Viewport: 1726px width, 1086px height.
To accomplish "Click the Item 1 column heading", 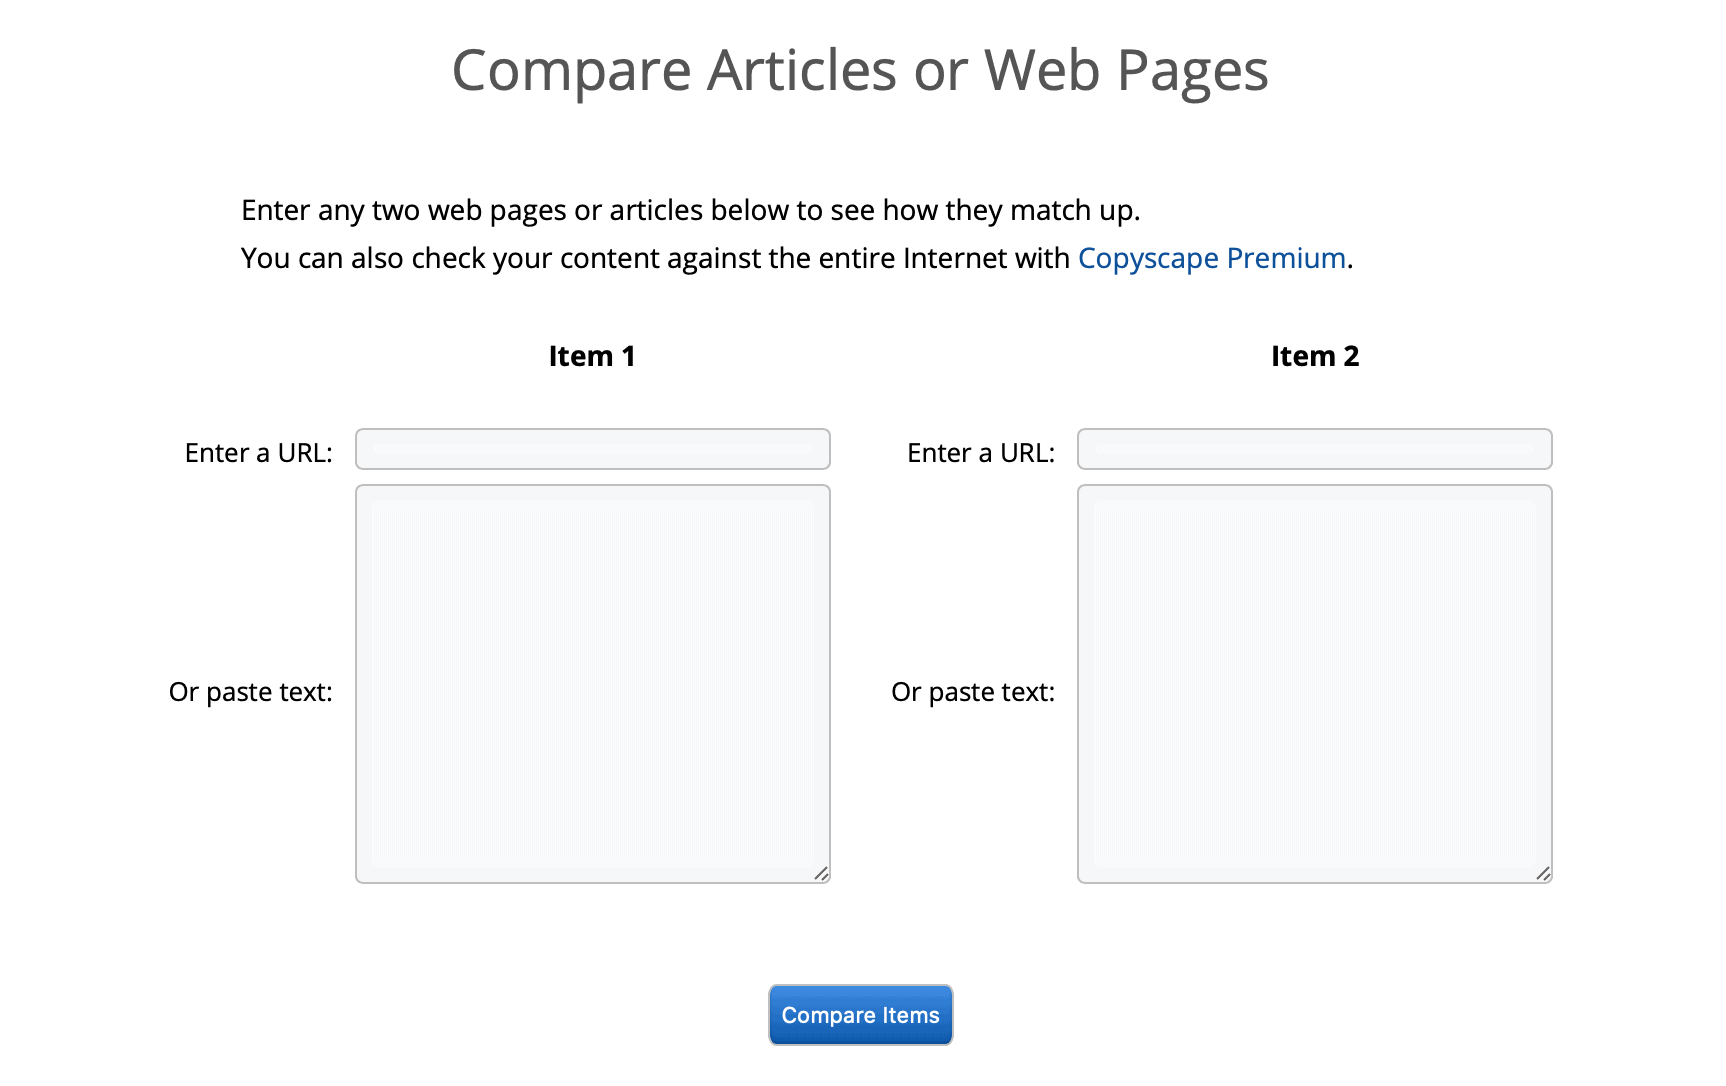I will pyautogui.click(x=591, y=355).
